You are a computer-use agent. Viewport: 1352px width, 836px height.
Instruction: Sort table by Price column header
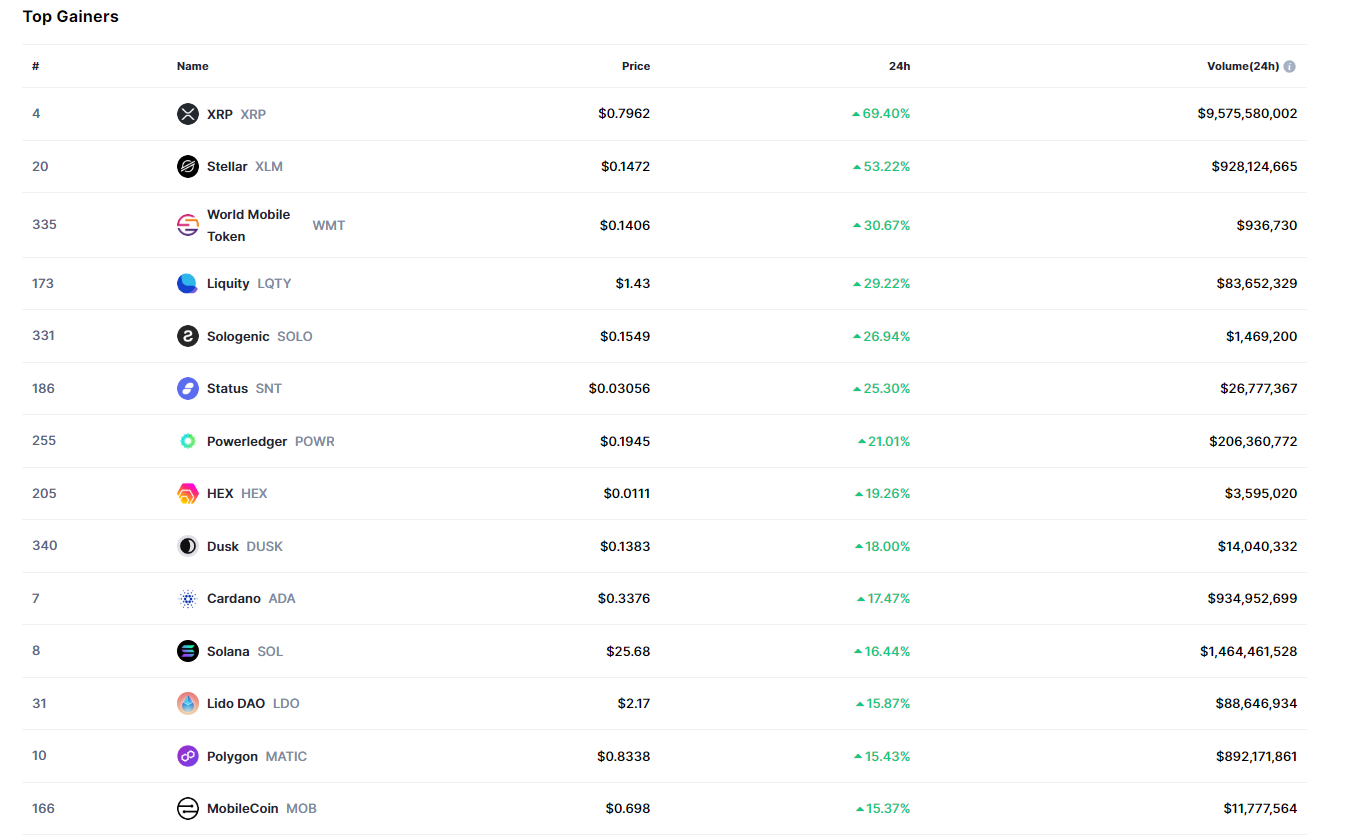point(635,66)
